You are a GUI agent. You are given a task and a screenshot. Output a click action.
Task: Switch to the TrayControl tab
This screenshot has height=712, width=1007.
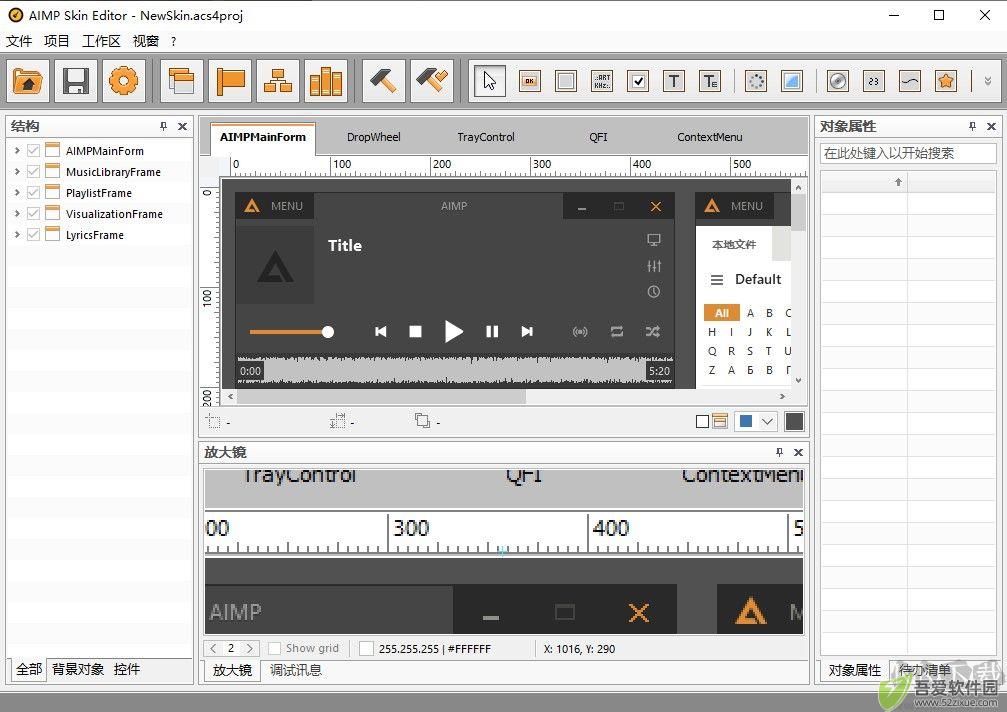pos(486,137)
